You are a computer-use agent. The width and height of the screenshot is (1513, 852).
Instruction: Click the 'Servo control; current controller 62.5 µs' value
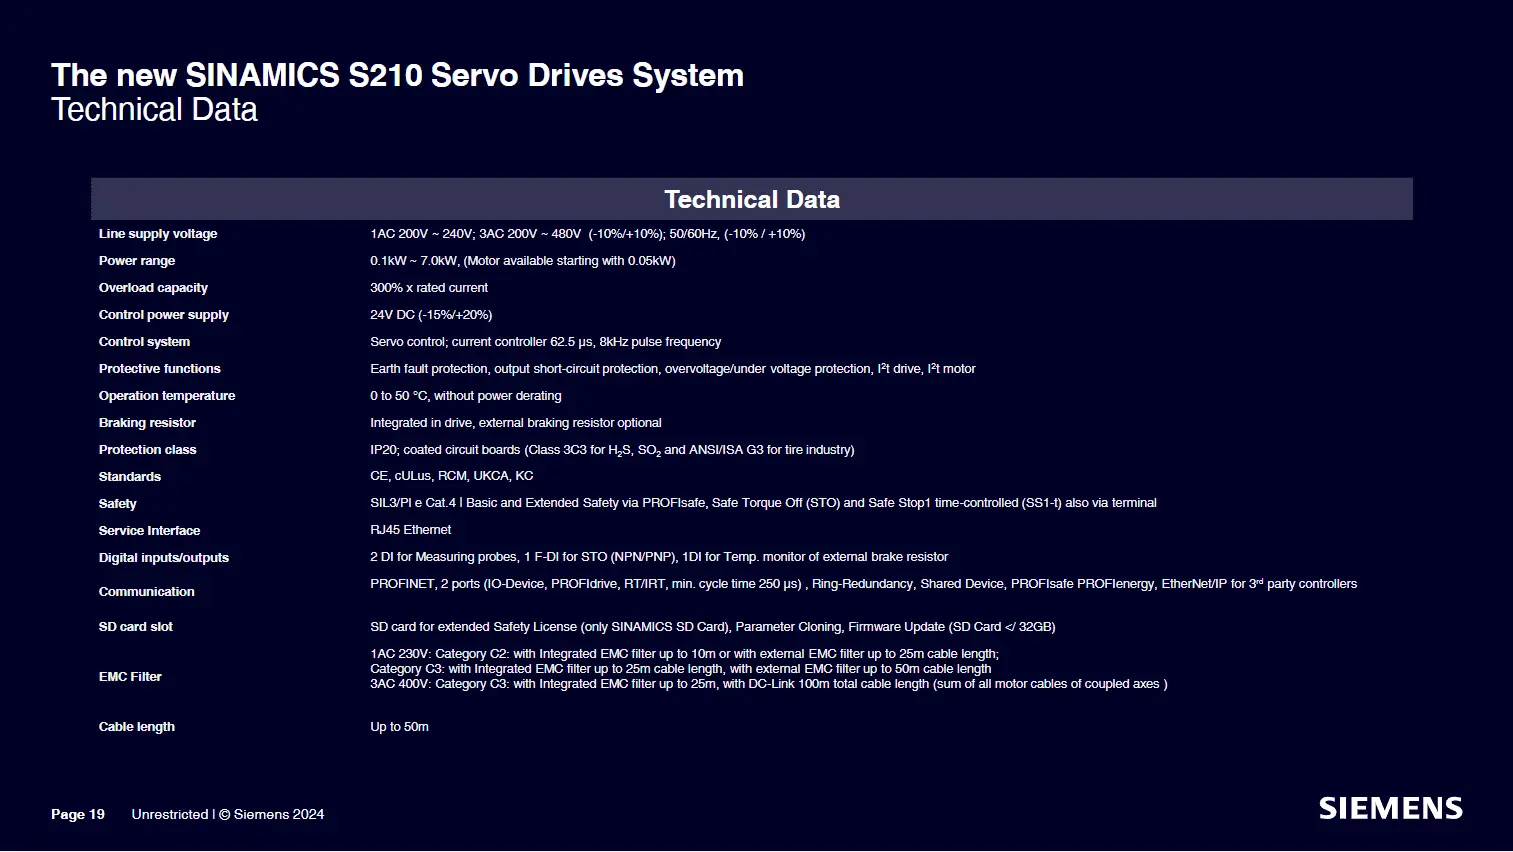pyautogui.click(x=545, y=342)
